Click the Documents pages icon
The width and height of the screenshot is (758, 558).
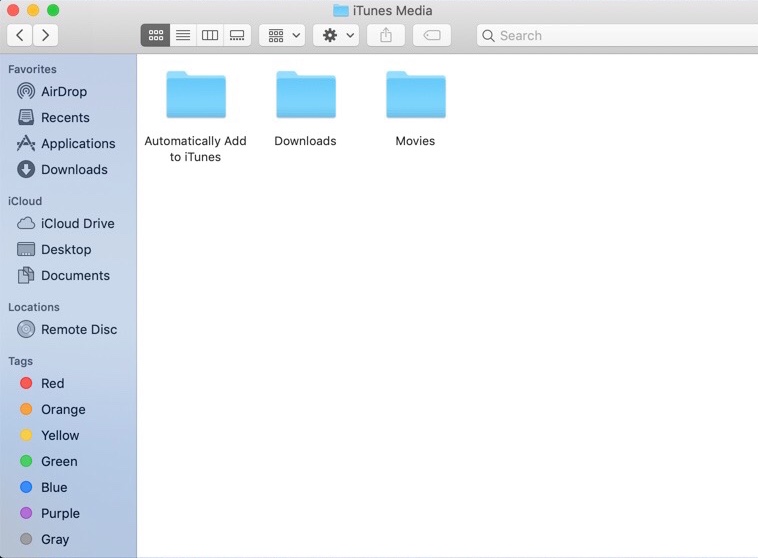point(26,275)
